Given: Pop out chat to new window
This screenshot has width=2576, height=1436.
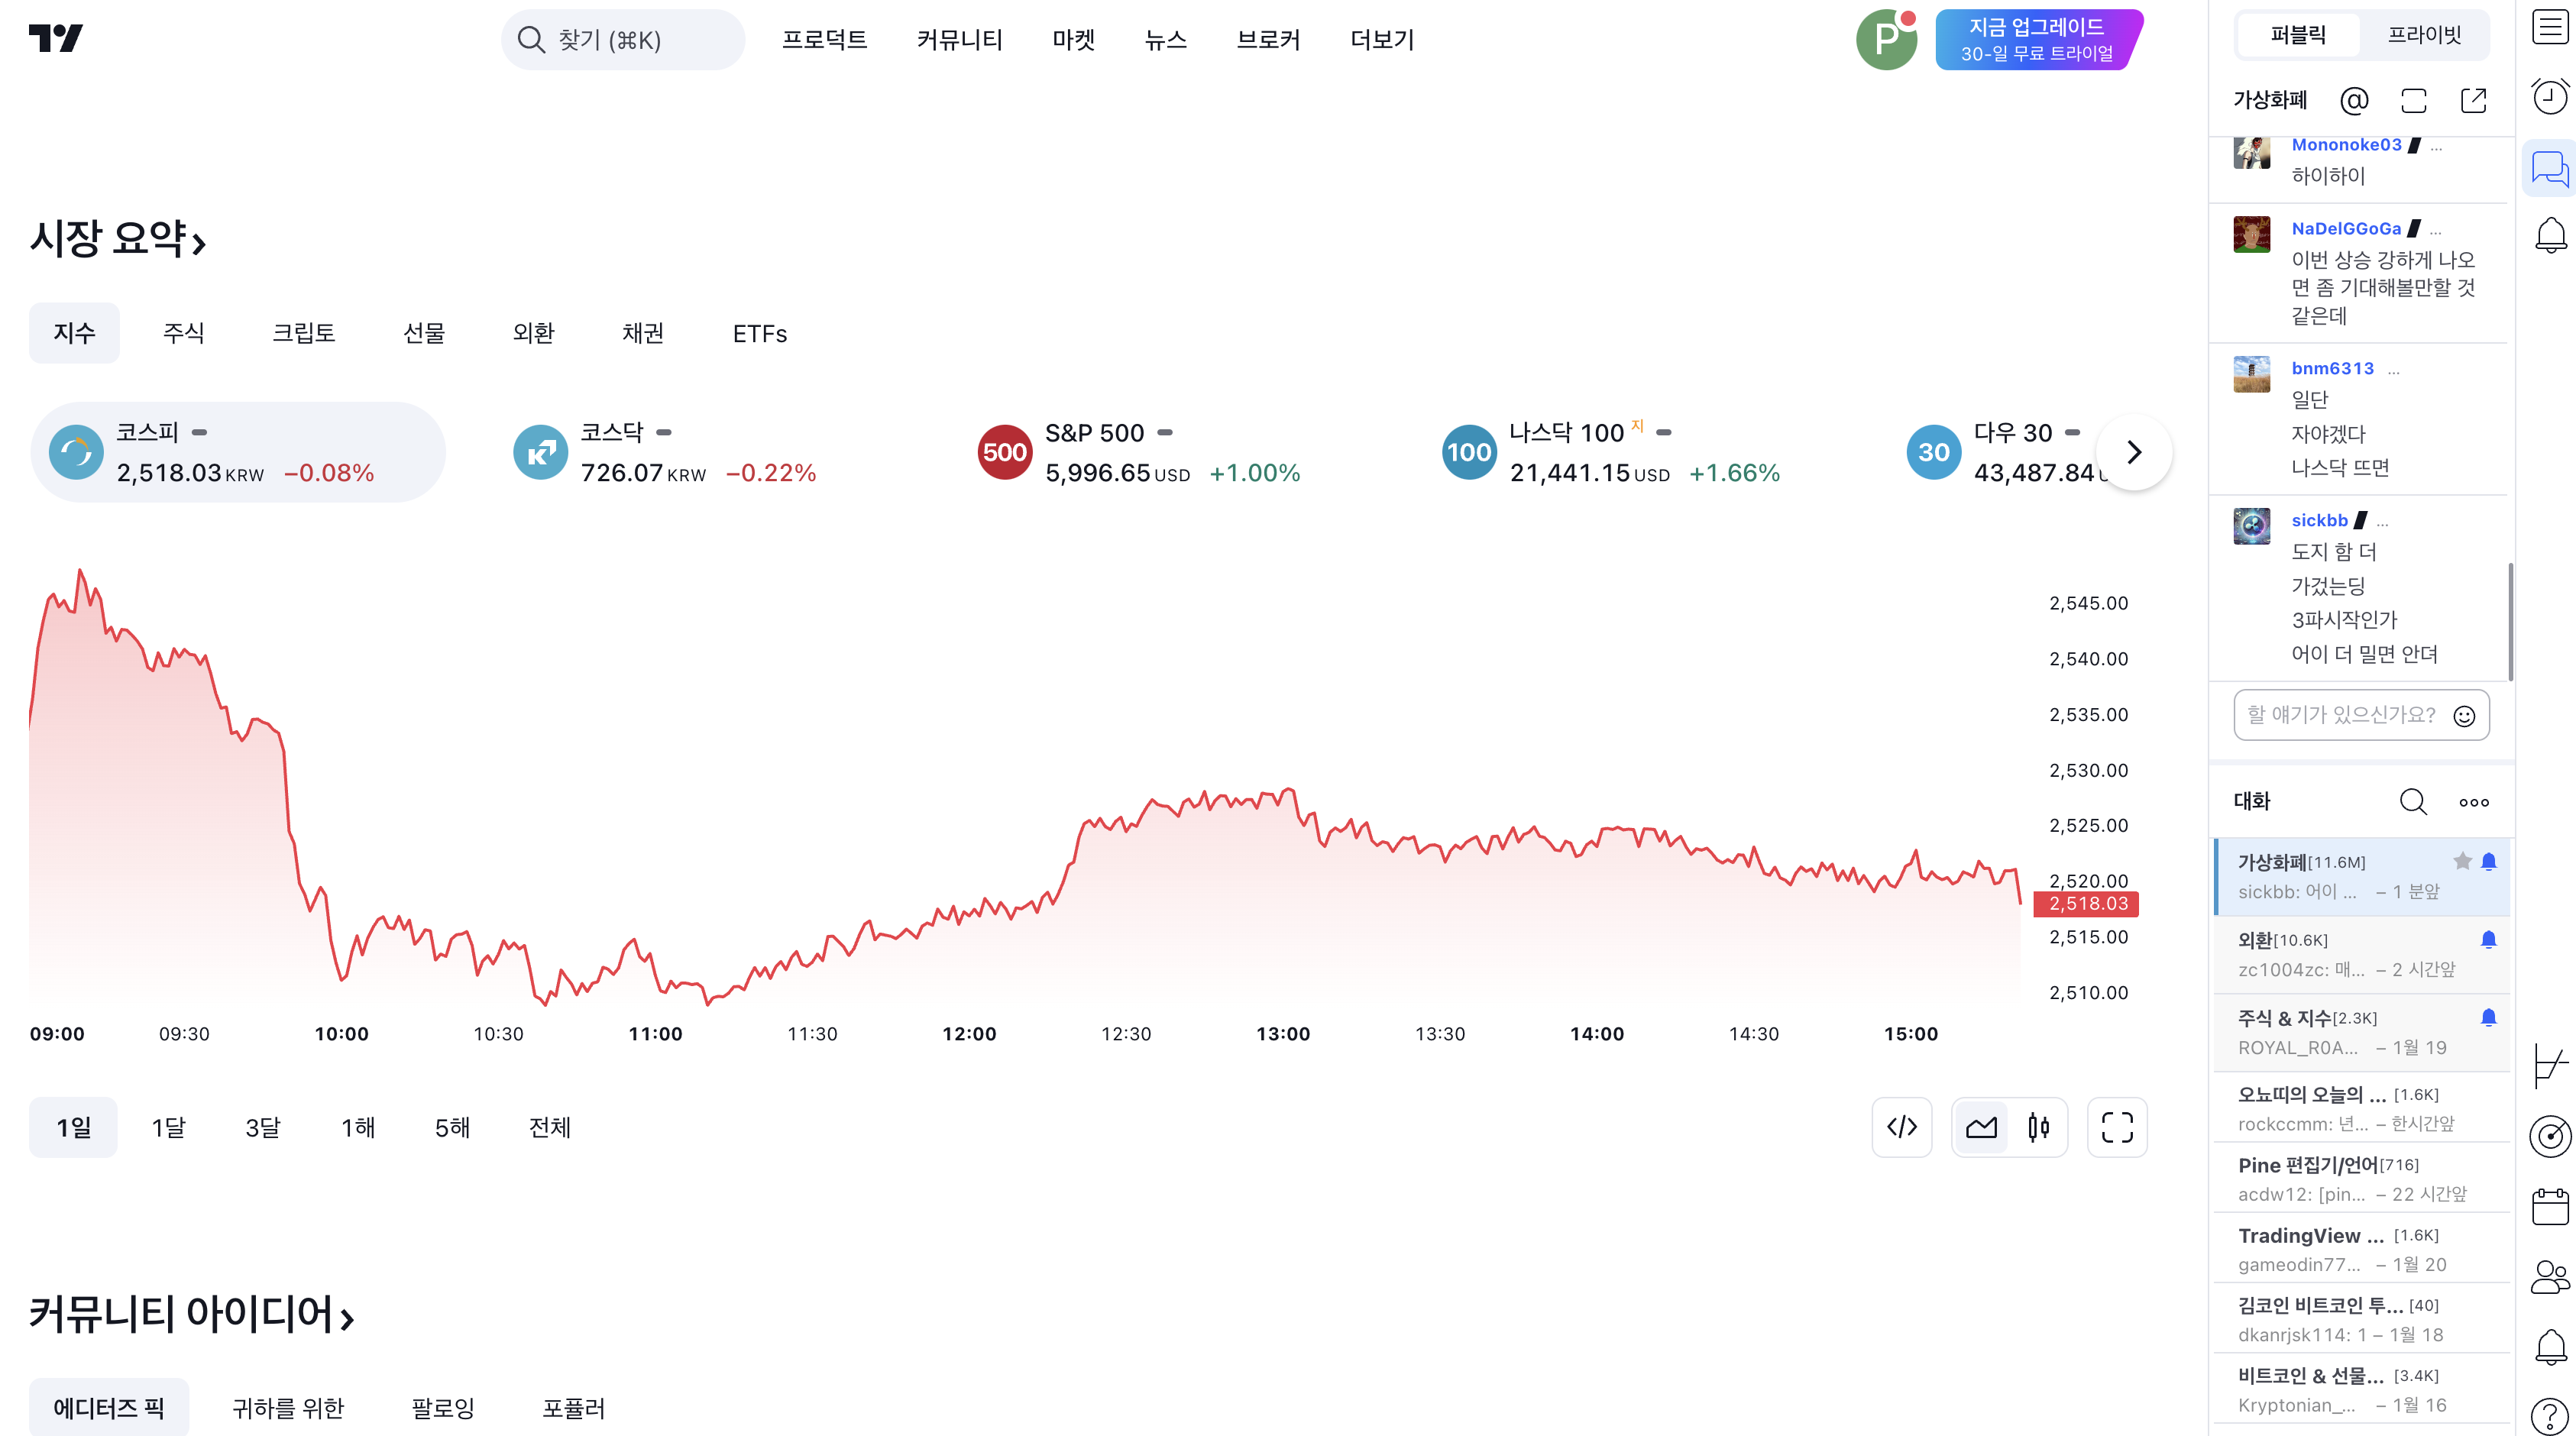Looking at the screenshot, I should pyautogui.click(x=2473, y=100).
